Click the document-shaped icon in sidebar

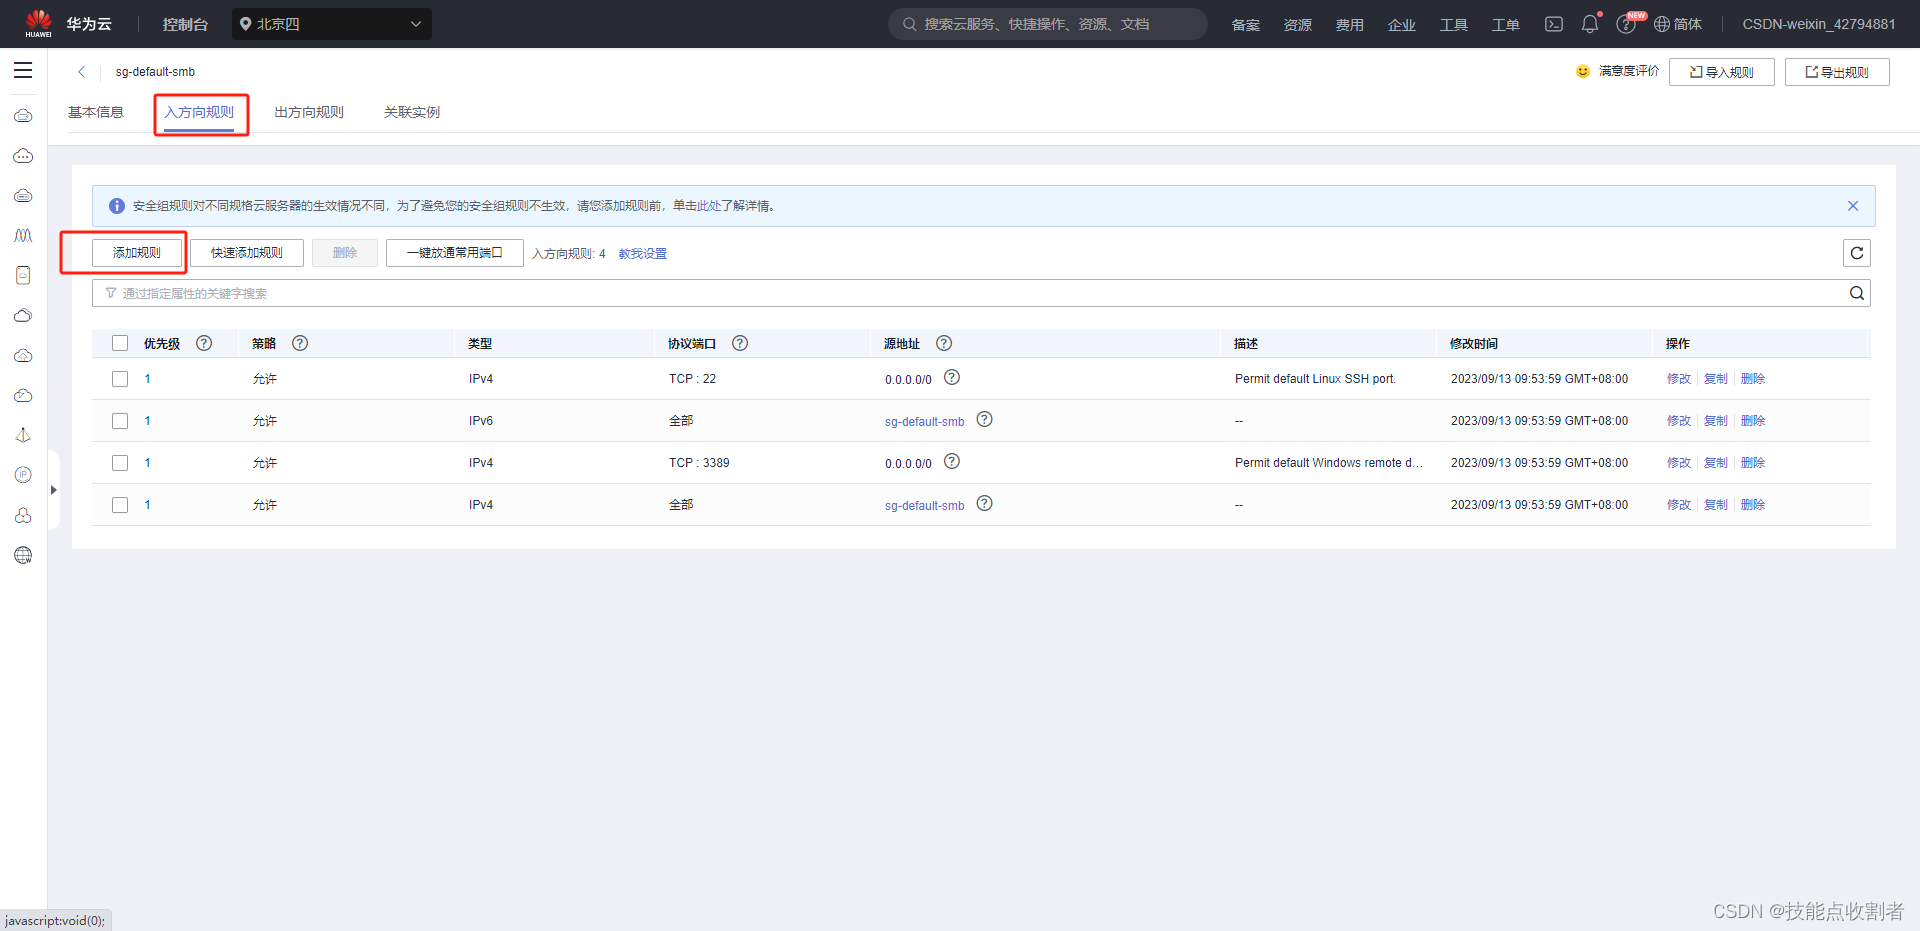(23, 275)
